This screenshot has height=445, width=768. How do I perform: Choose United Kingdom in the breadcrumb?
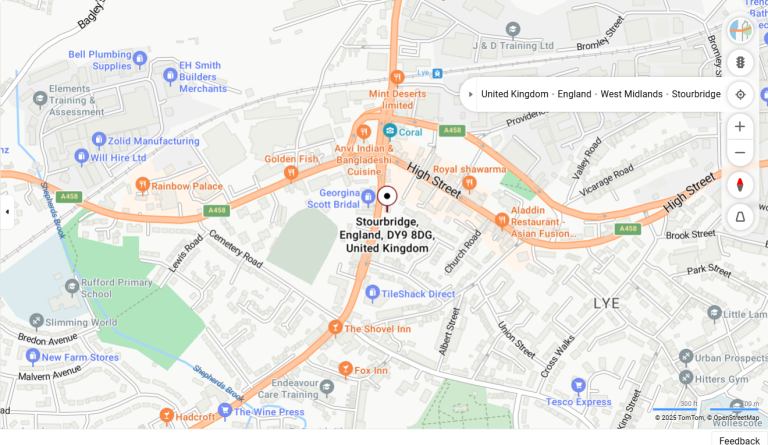pyautogui.click(x=515, y=94)
